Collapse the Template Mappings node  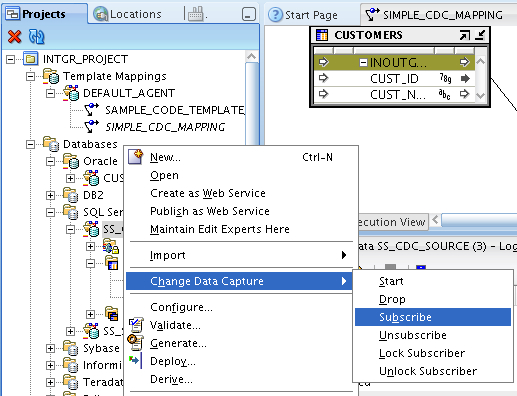30,76
